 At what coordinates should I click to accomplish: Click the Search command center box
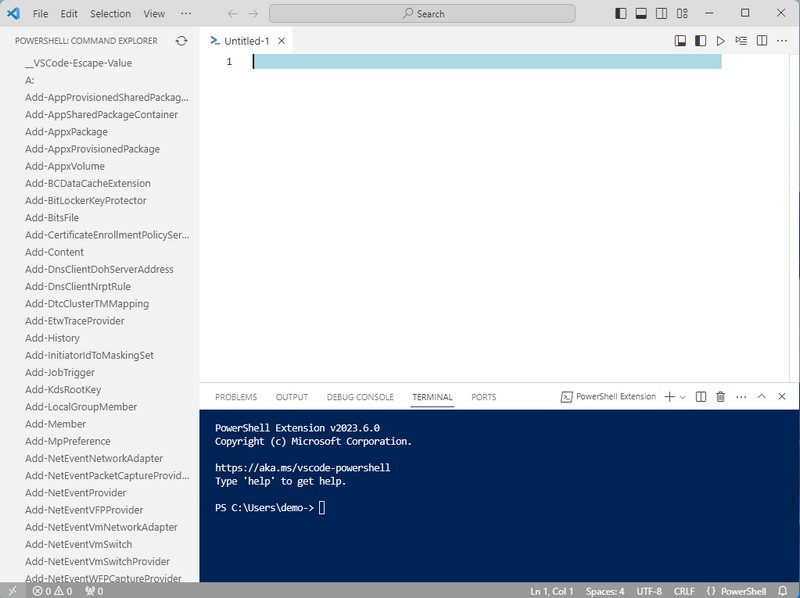tap(423, 14)
